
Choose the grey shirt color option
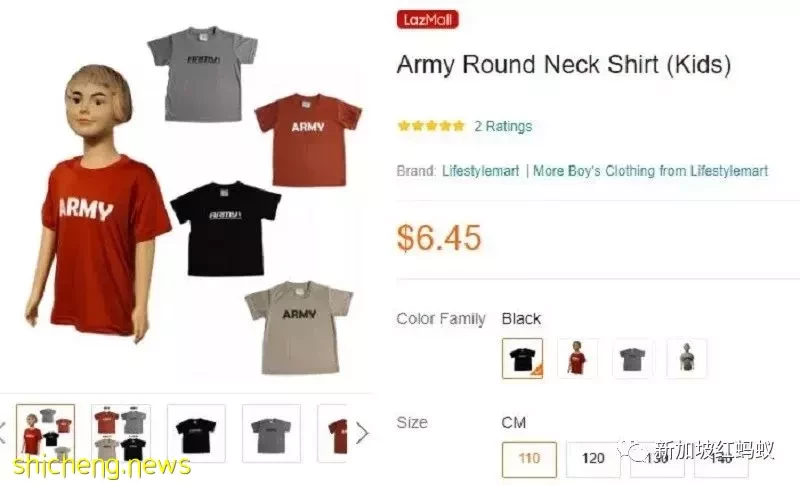pos(632,359)
